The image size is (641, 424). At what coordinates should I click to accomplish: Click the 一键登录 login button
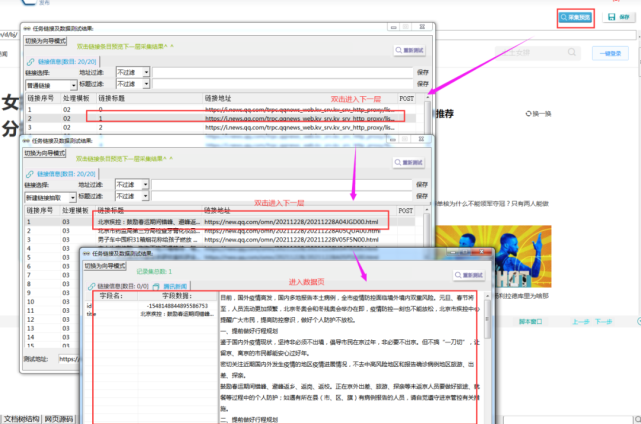(x=610, y=54)
